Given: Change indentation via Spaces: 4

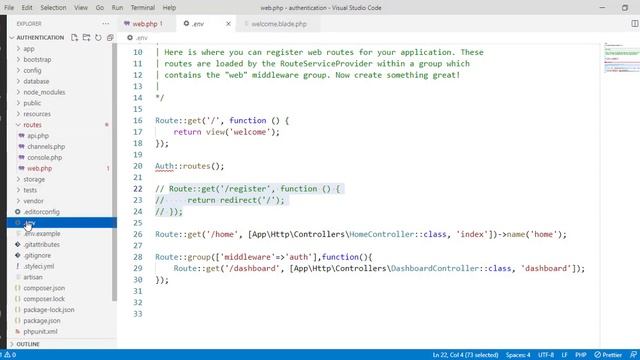Looking at the screenshot, I should [x=518, y=355].
